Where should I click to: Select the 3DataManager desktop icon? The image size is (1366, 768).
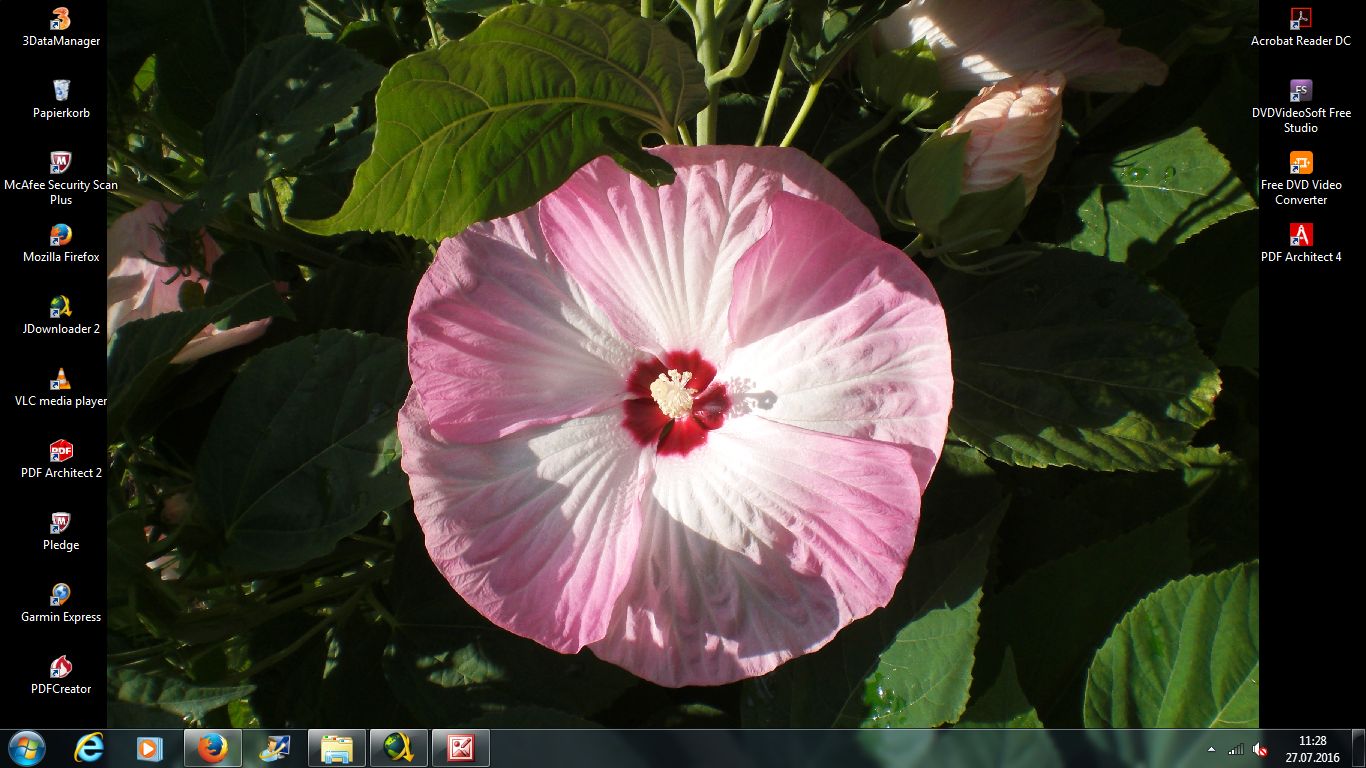61,20
